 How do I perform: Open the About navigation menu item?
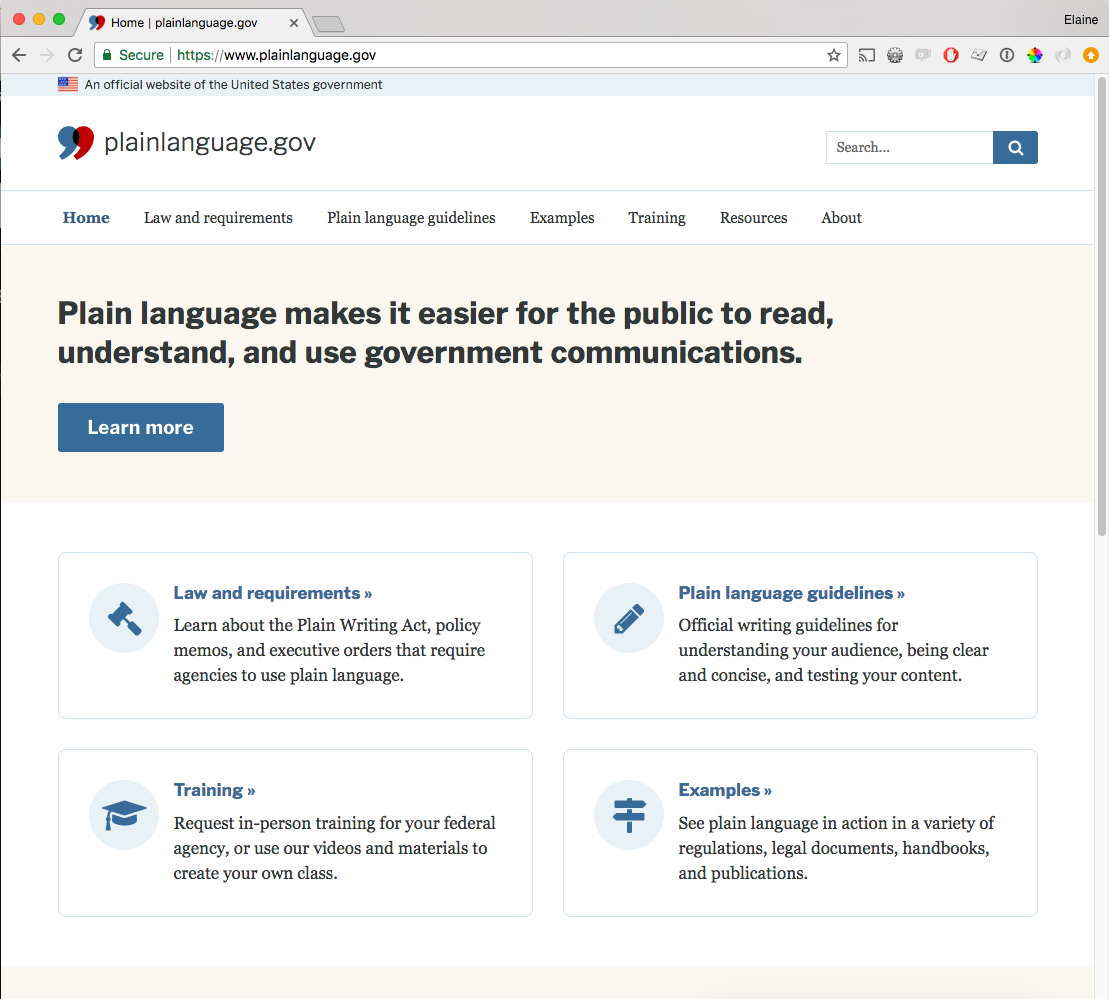840,218
